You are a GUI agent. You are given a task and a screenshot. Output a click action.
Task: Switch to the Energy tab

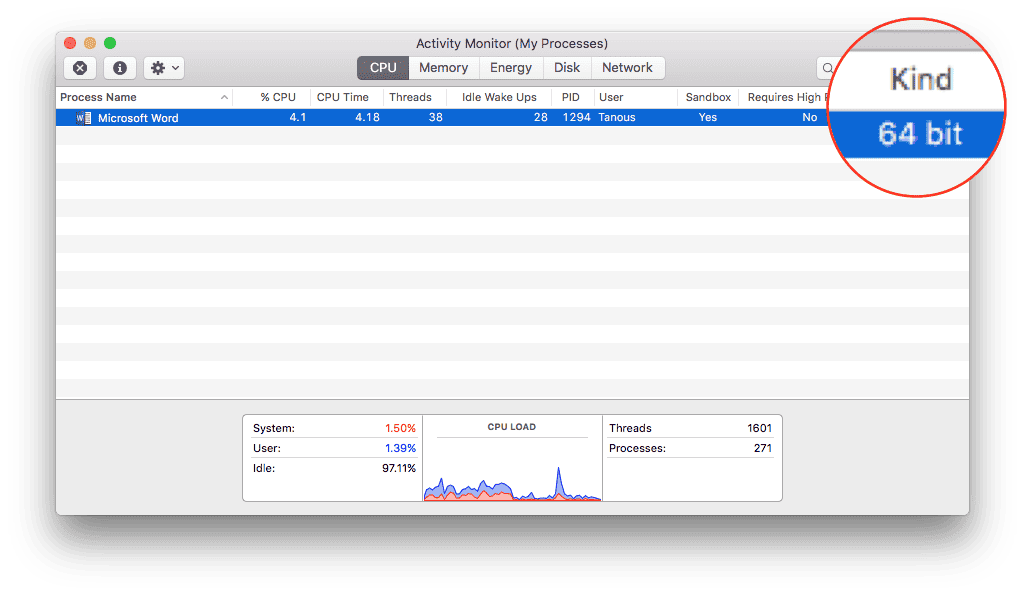coord(511,68)
